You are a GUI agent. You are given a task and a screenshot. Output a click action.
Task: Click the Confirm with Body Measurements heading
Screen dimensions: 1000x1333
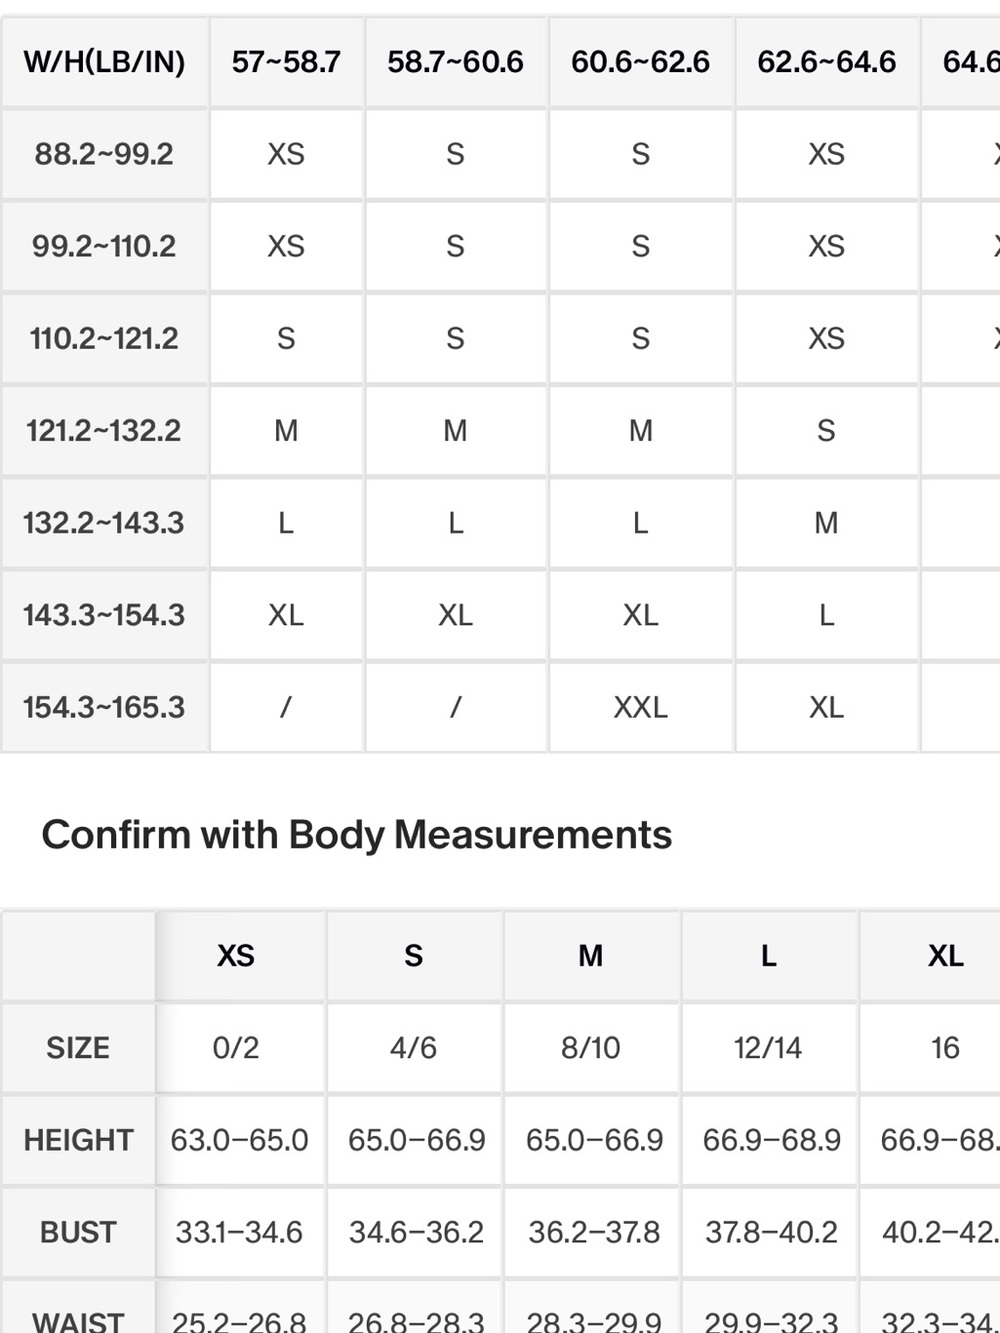click(356, 835)
